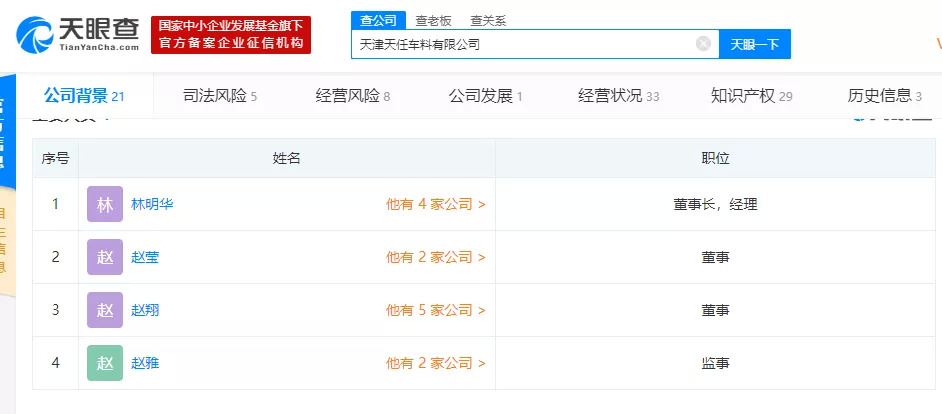The height and width of the screenshot is (414, 942).
Task: Open the 经营风险 section tab
Action: [352, 96]
